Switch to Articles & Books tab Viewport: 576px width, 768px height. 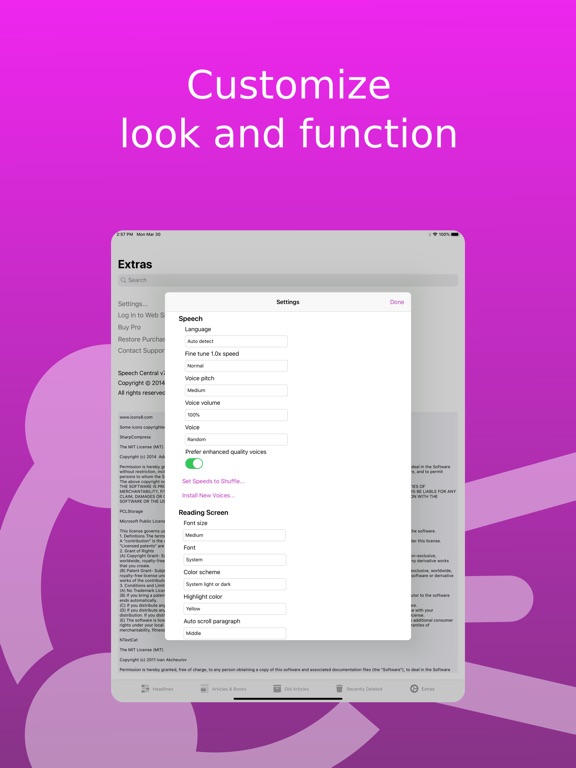coord(223,689)
